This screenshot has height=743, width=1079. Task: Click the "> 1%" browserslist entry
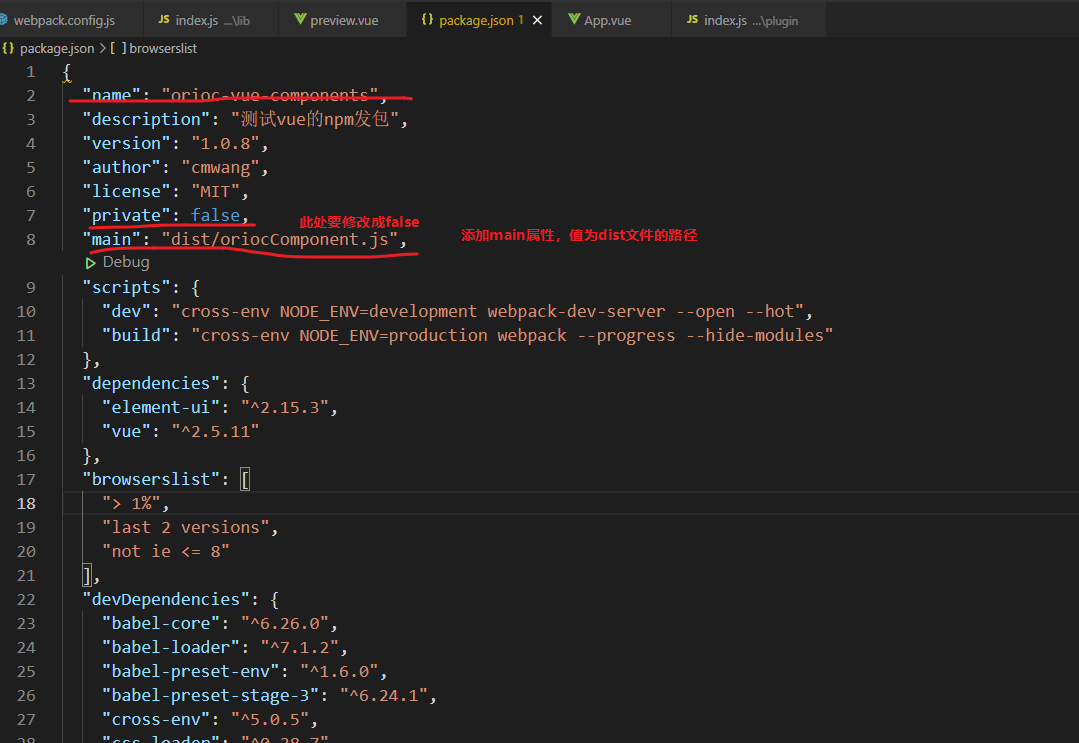coord(131,504)
